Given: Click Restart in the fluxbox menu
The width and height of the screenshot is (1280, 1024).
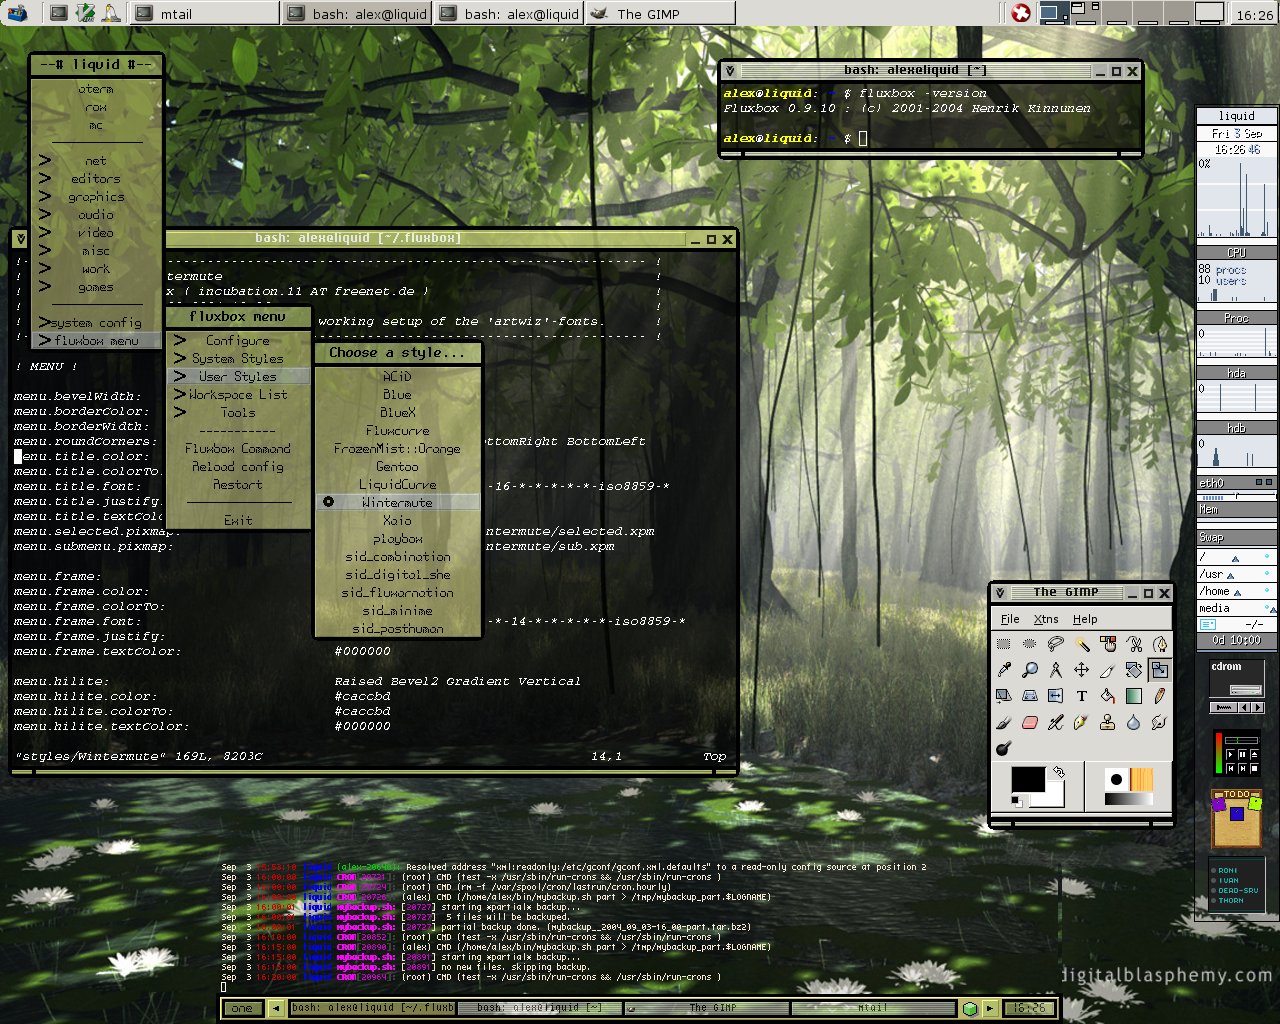Looking at the screenshot, I should pos(237,485).
